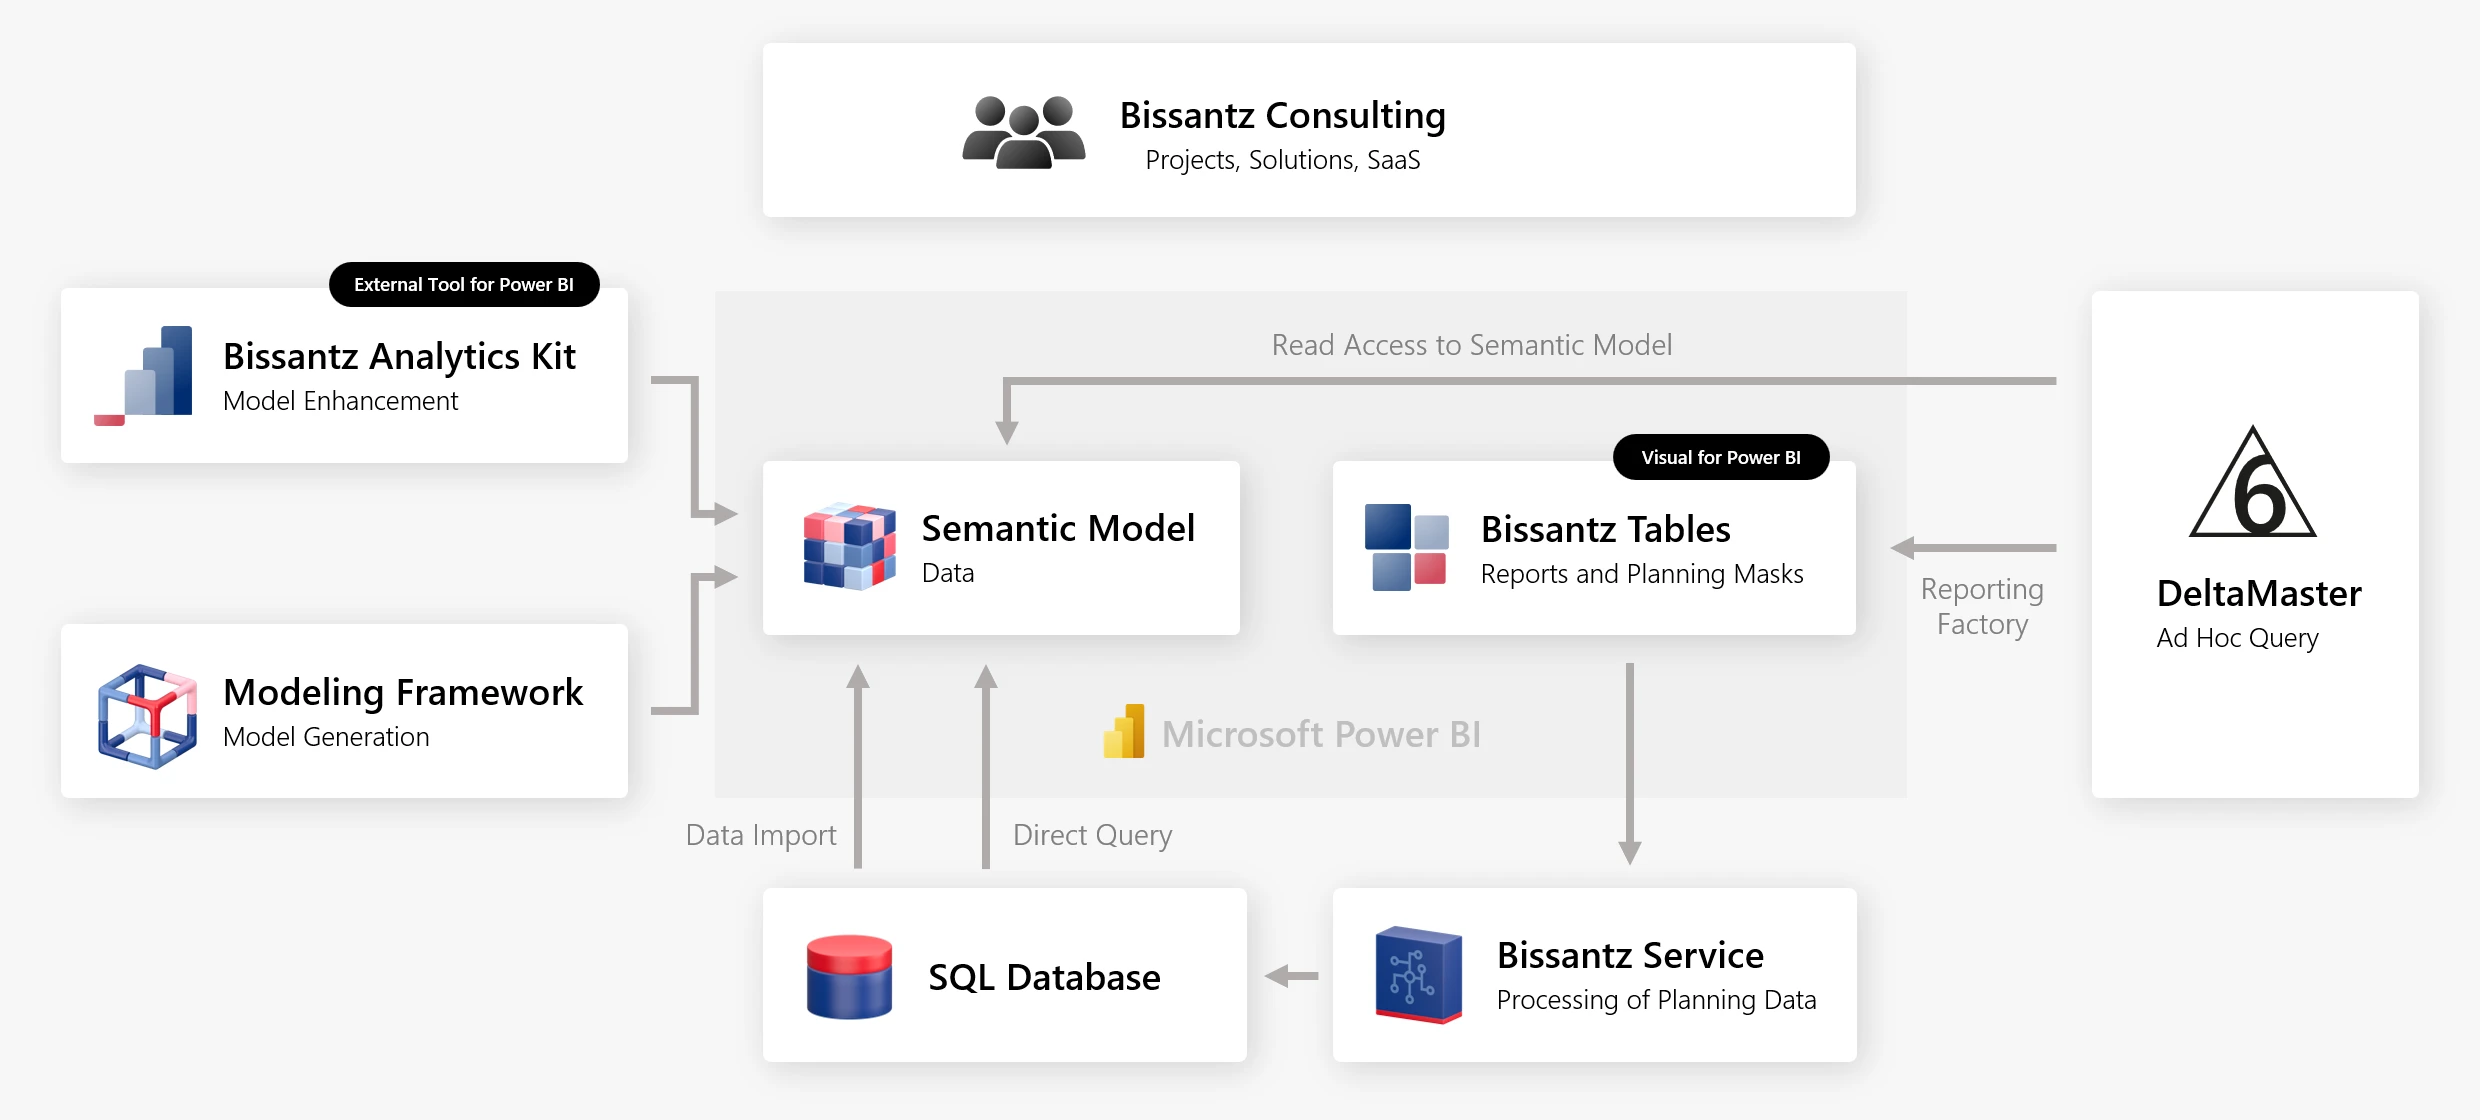2480x1120 pixels.
Task: Click the Direct Query arrow label
Action: [x=1092, y=834]
